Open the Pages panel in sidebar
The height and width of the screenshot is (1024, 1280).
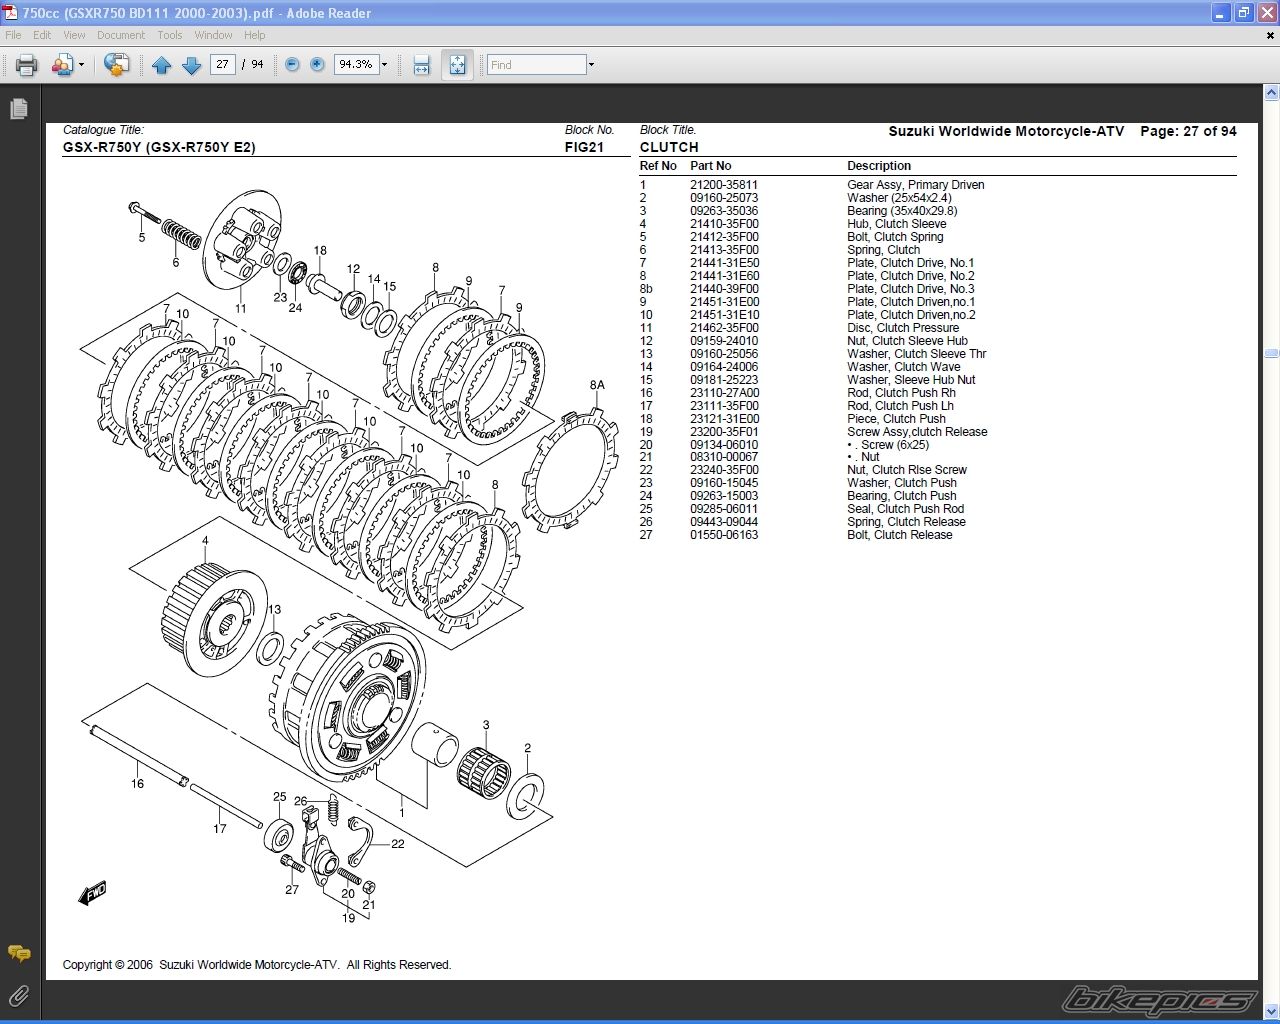pos(18,109)
